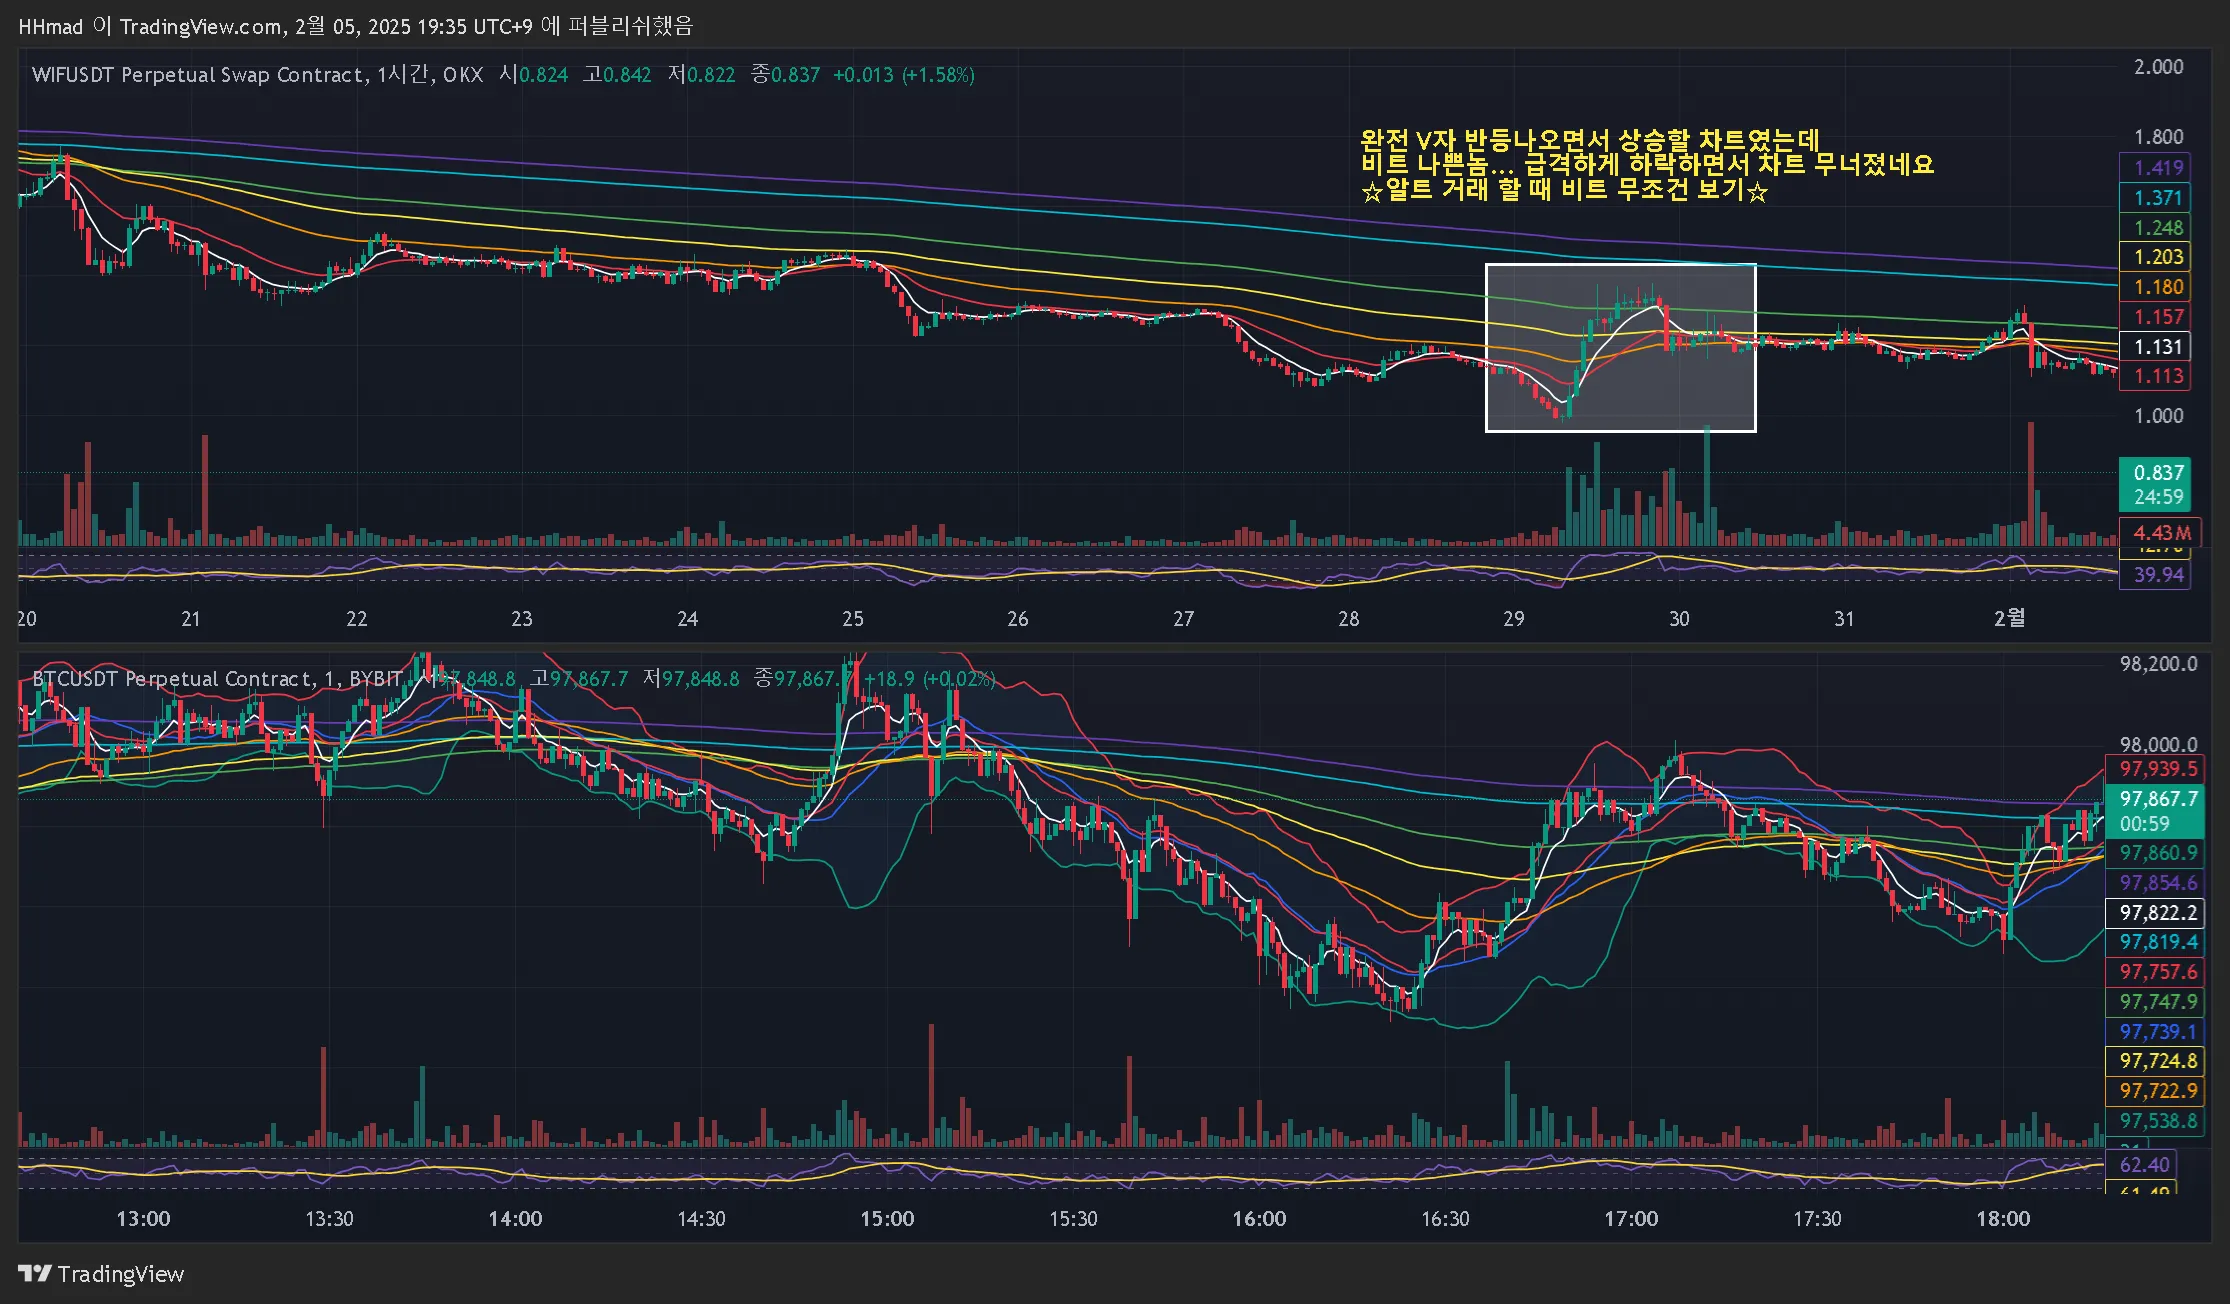The image size is (2230, 1304).
Task: Click date label 23 on WIF time axis
Action: click(x=522, y=619)
